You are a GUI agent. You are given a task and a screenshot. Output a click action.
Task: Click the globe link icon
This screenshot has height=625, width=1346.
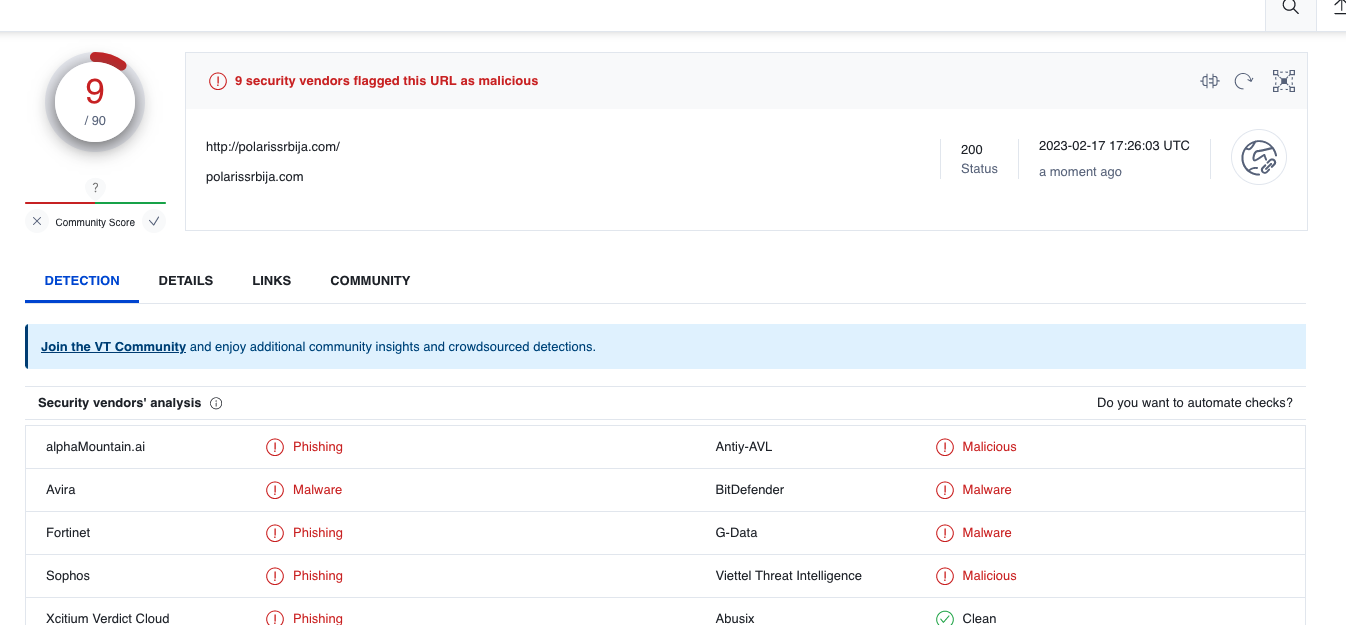tap(1259, 157)
